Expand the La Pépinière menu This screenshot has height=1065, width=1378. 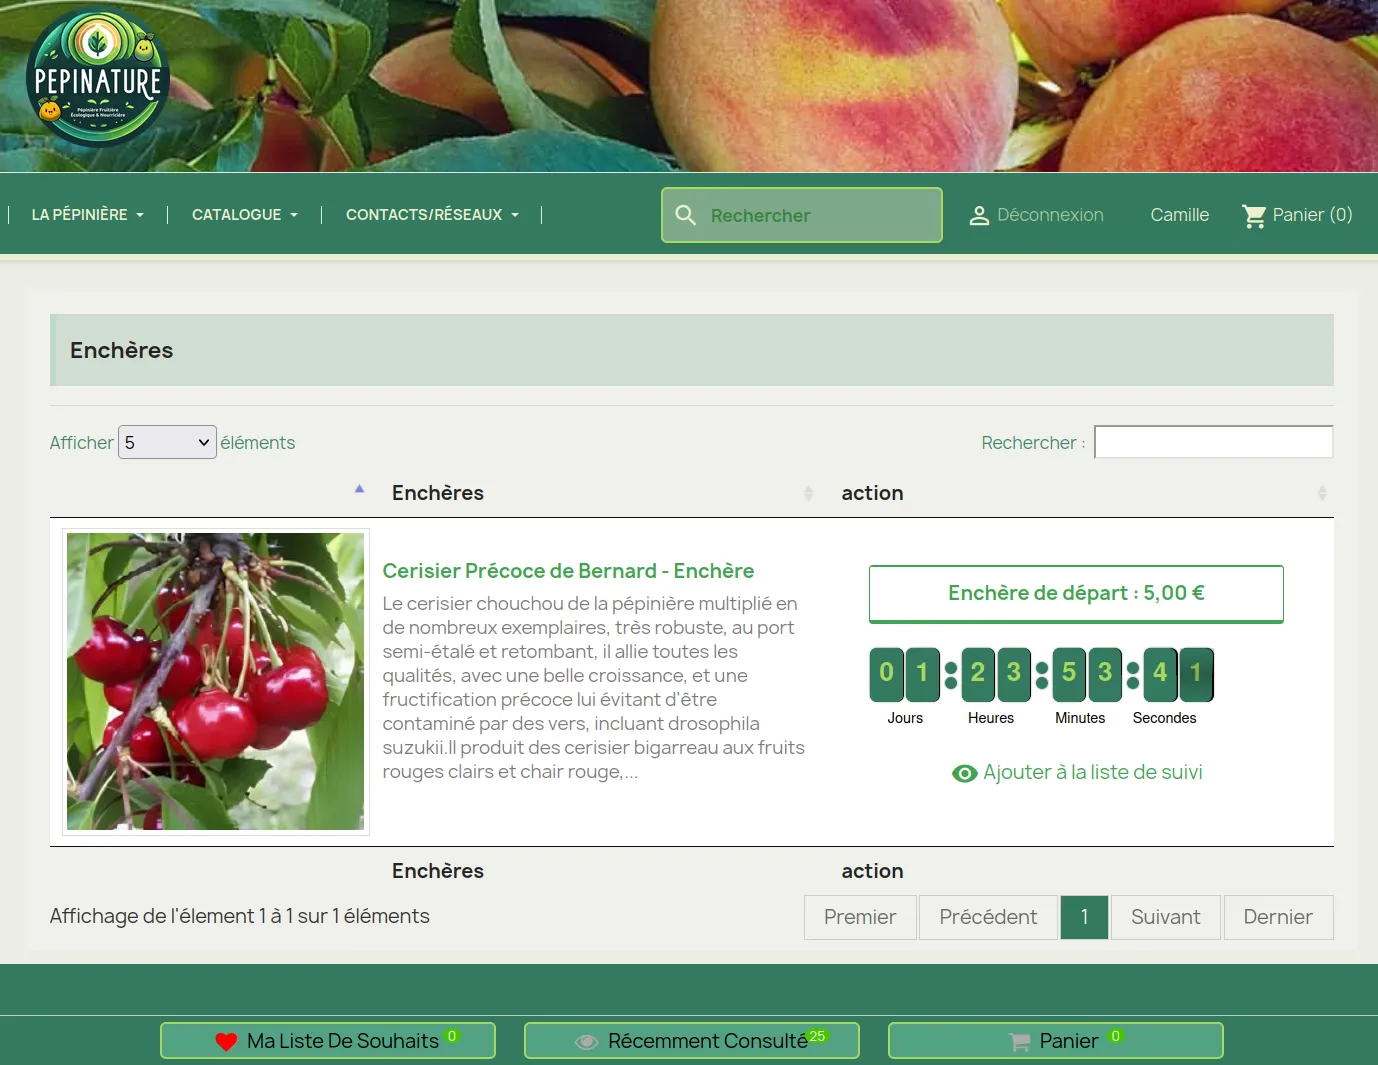pyautogui.click(x=88, y=215)
